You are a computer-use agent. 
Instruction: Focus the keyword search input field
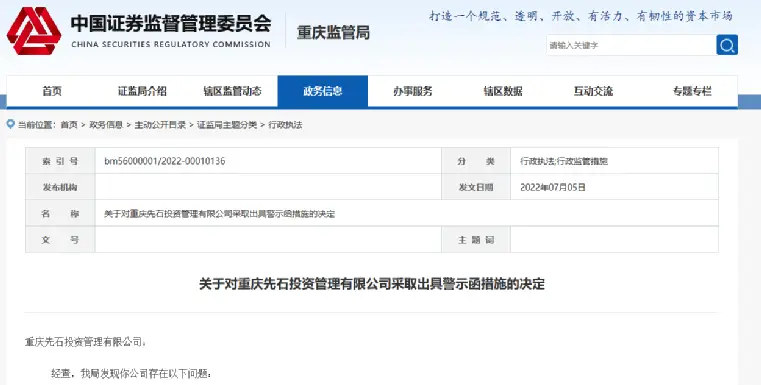pyautogui.click(x=631, y=45)
